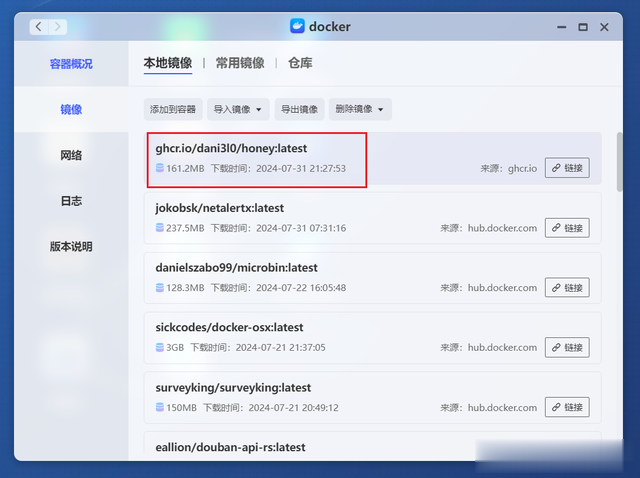Viewport: 640px width, 478px height.
Task: Switch to 仓库 tab
Action: pyautogui.click(x=300, y=63)
